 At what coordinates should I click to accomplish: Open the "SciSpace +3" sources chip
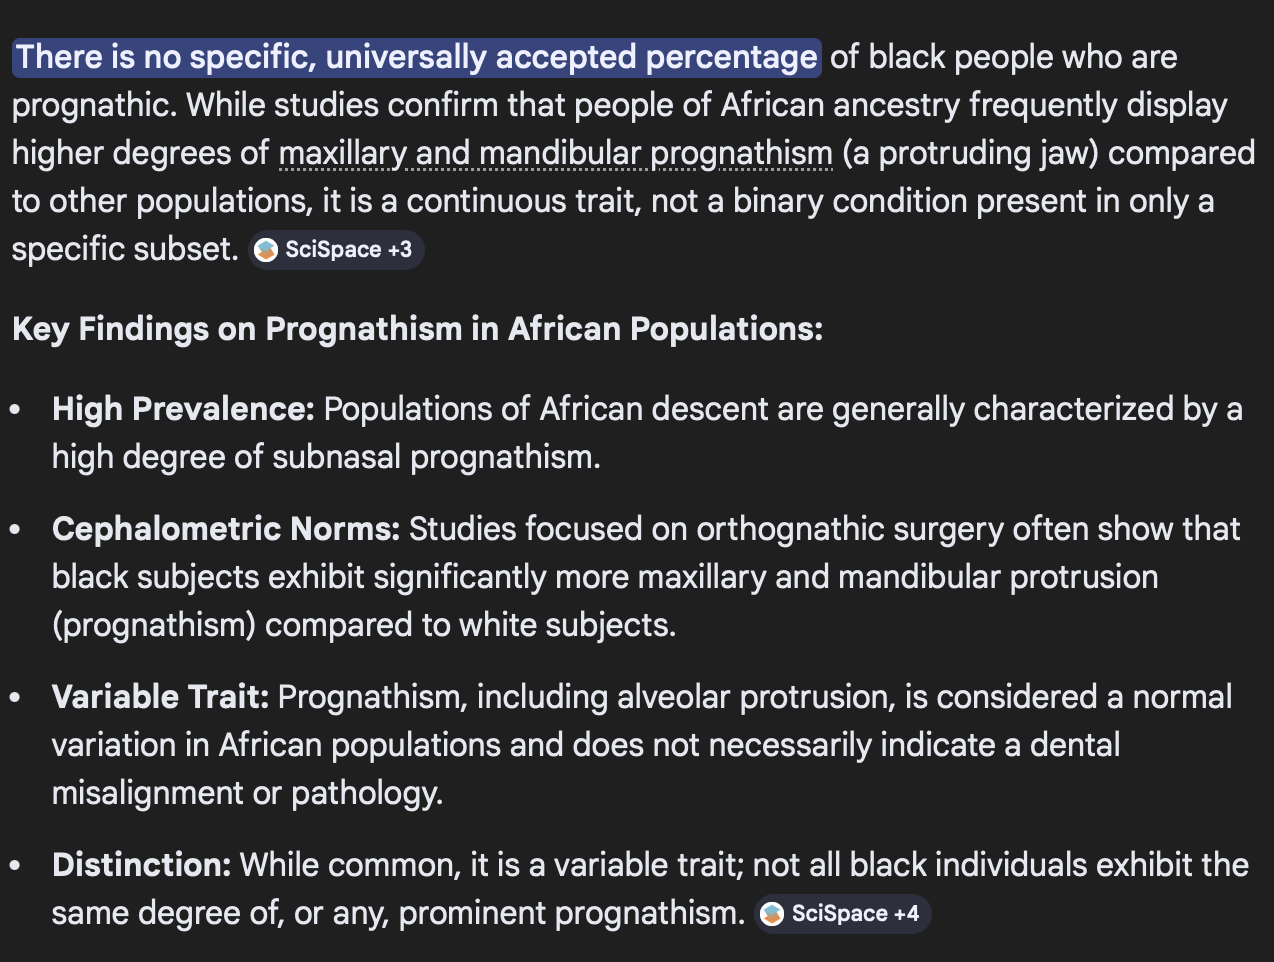336,250
